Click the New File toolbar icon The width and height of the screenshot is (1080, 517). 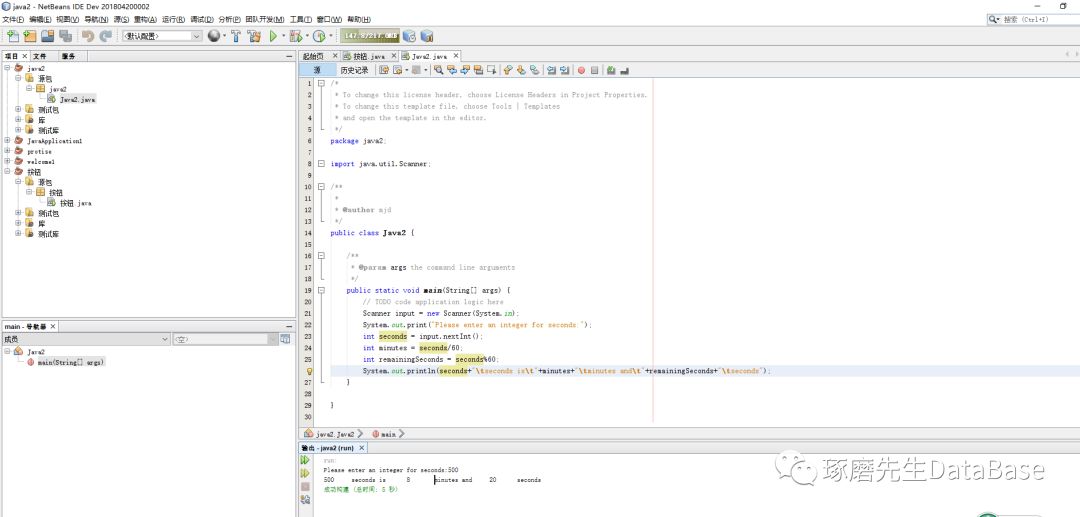click(12, 36)
